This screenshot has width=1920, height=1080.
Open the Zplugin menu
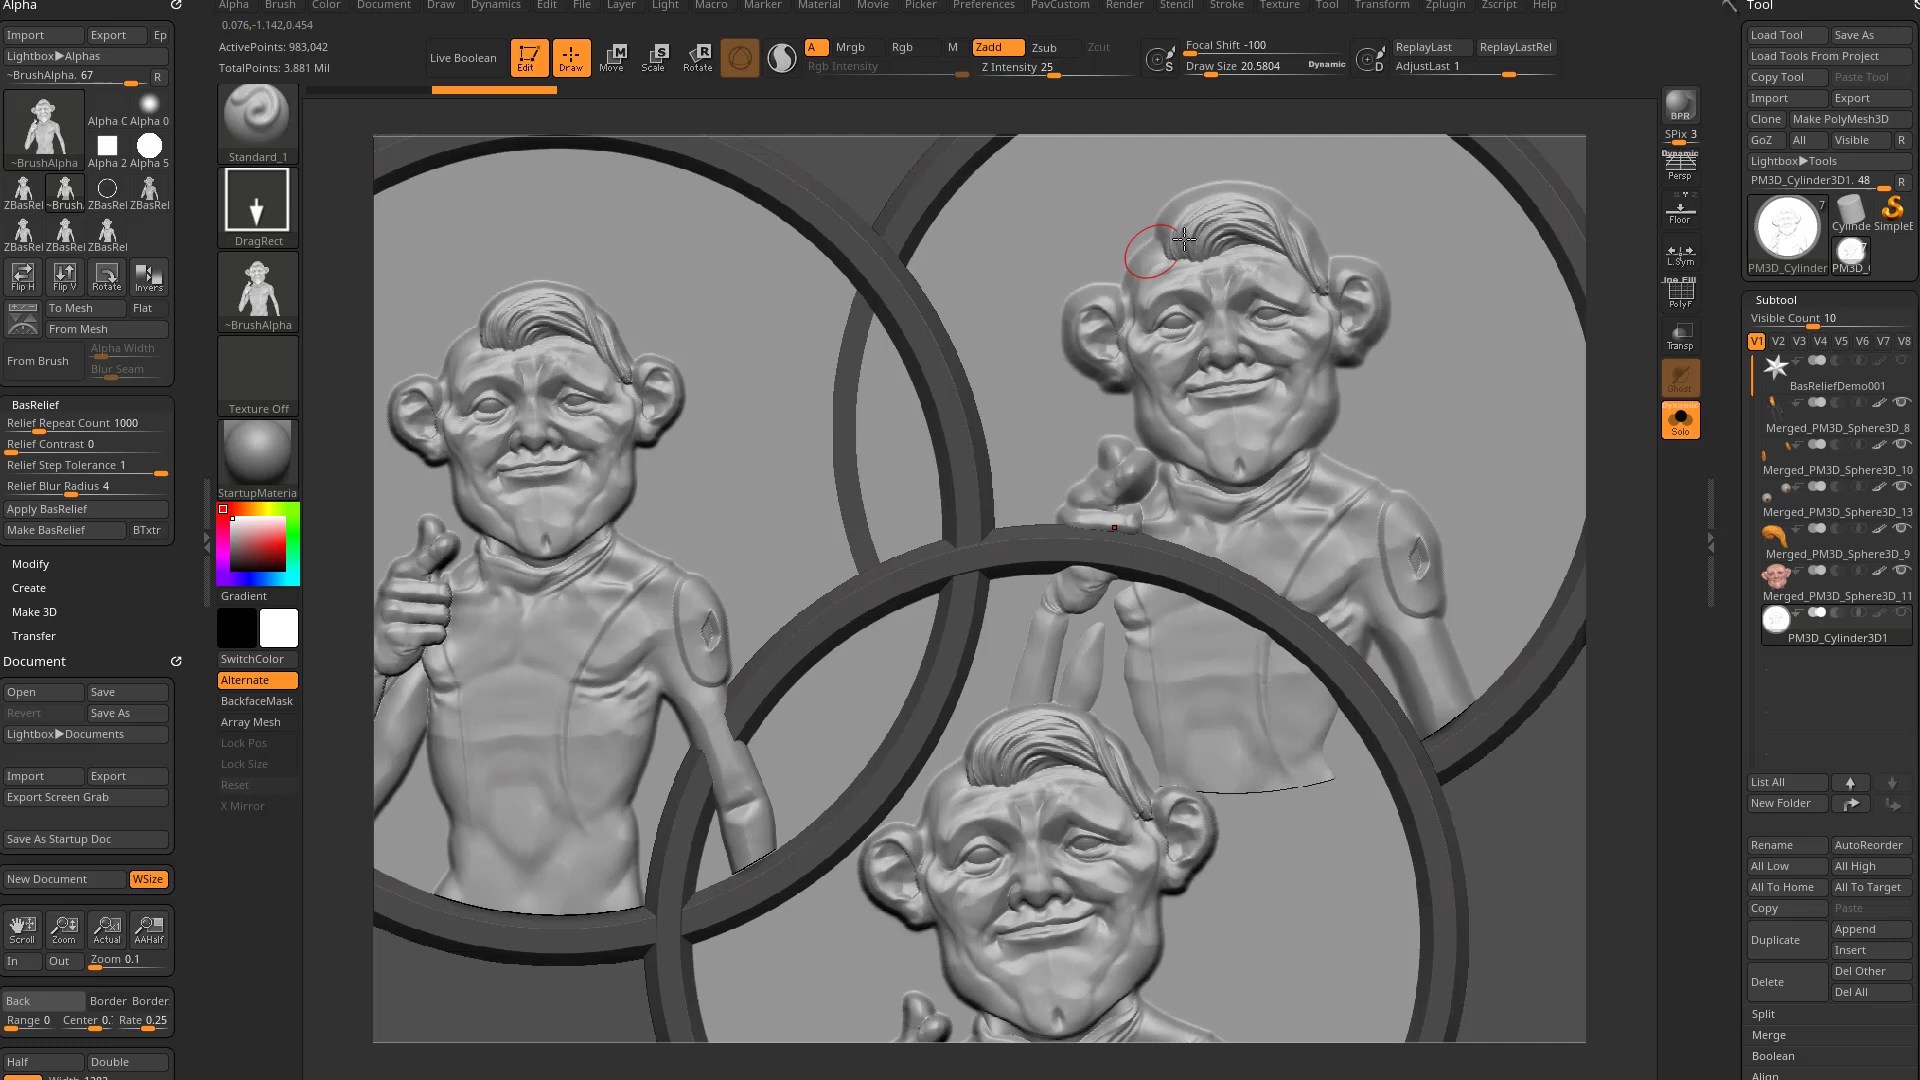(1445, 5)
